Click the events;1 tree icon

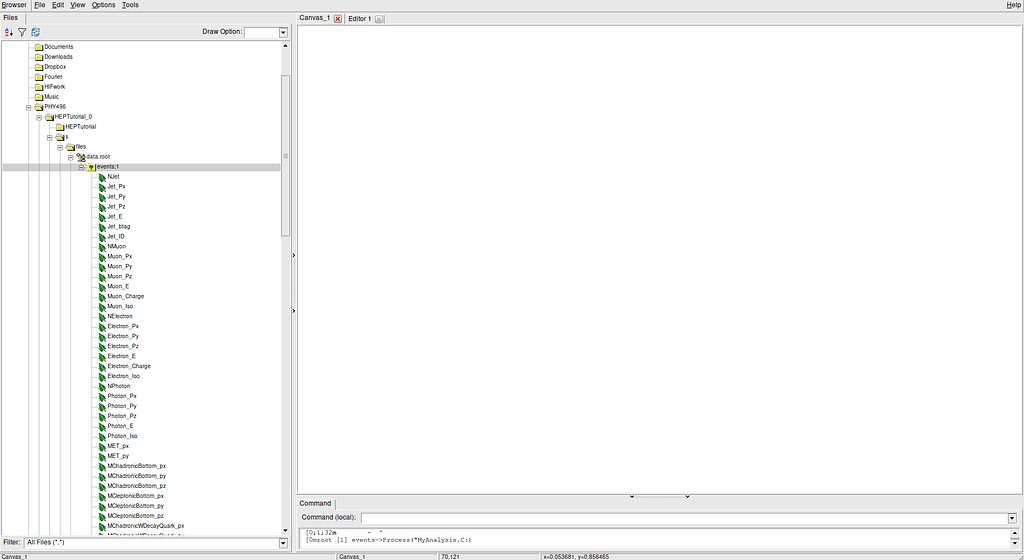tap(91, 167)
